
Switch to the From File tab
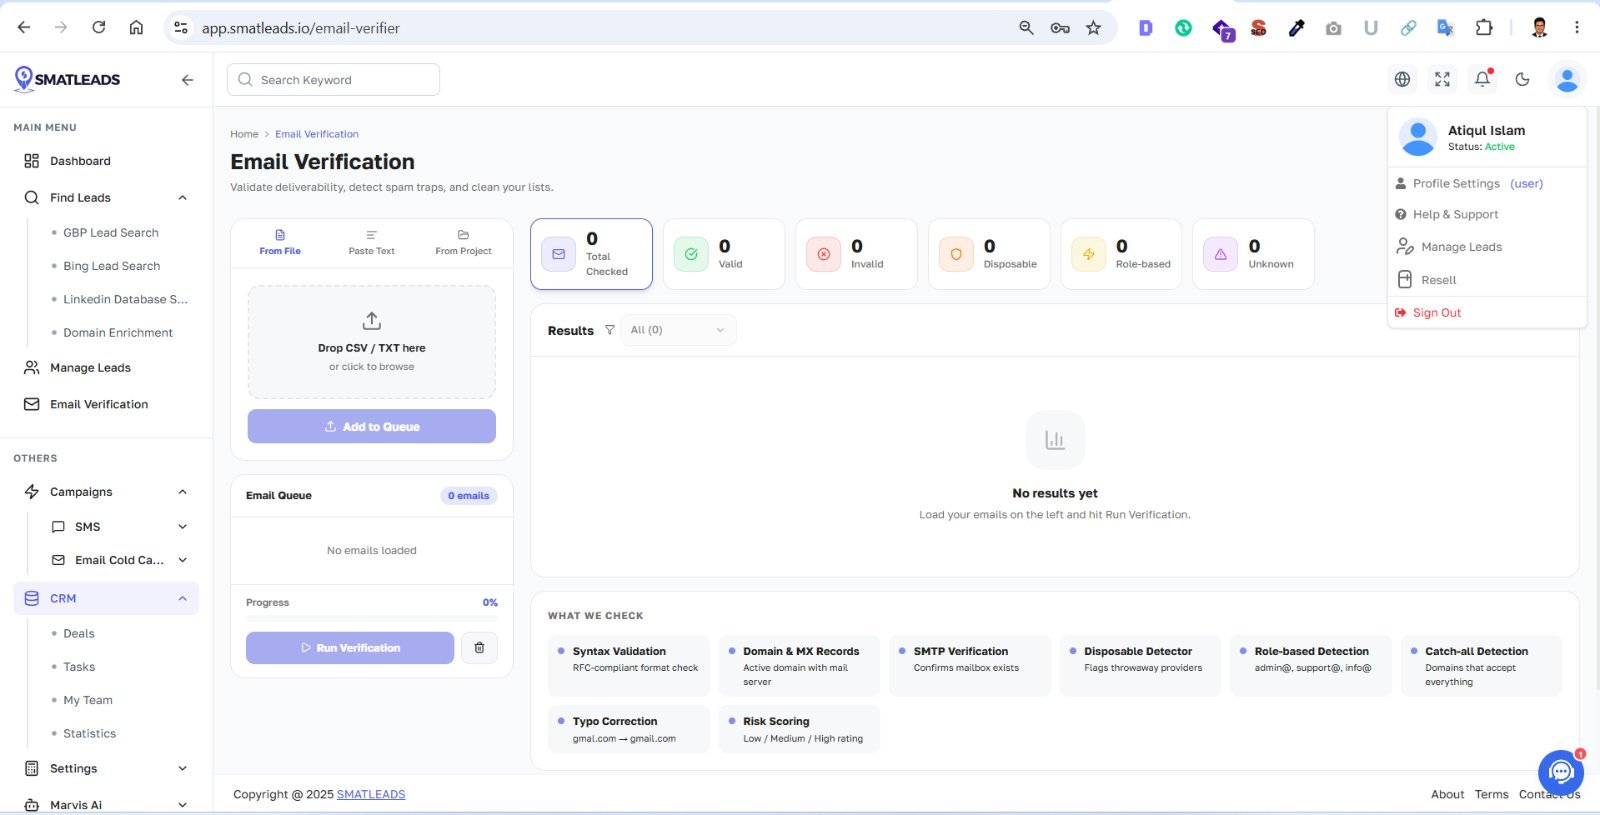(280, 242)
